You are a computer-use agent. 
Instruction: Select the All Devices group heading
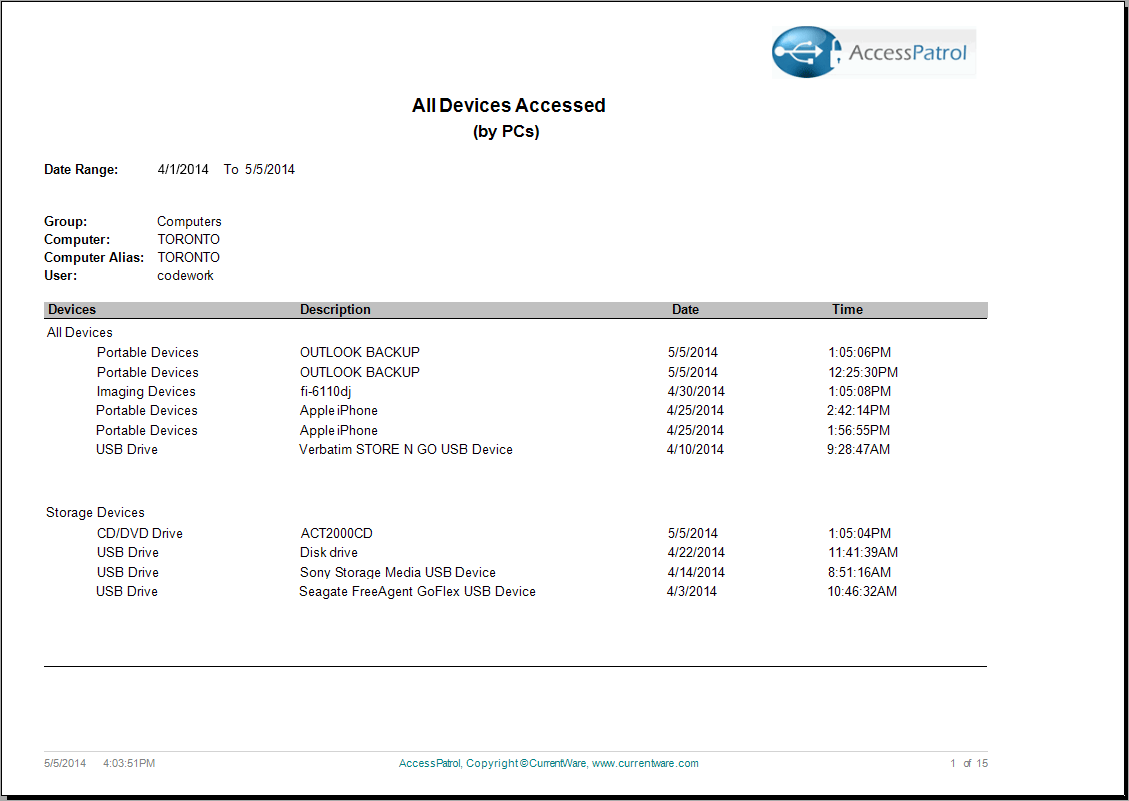click(x=80, y=332)
